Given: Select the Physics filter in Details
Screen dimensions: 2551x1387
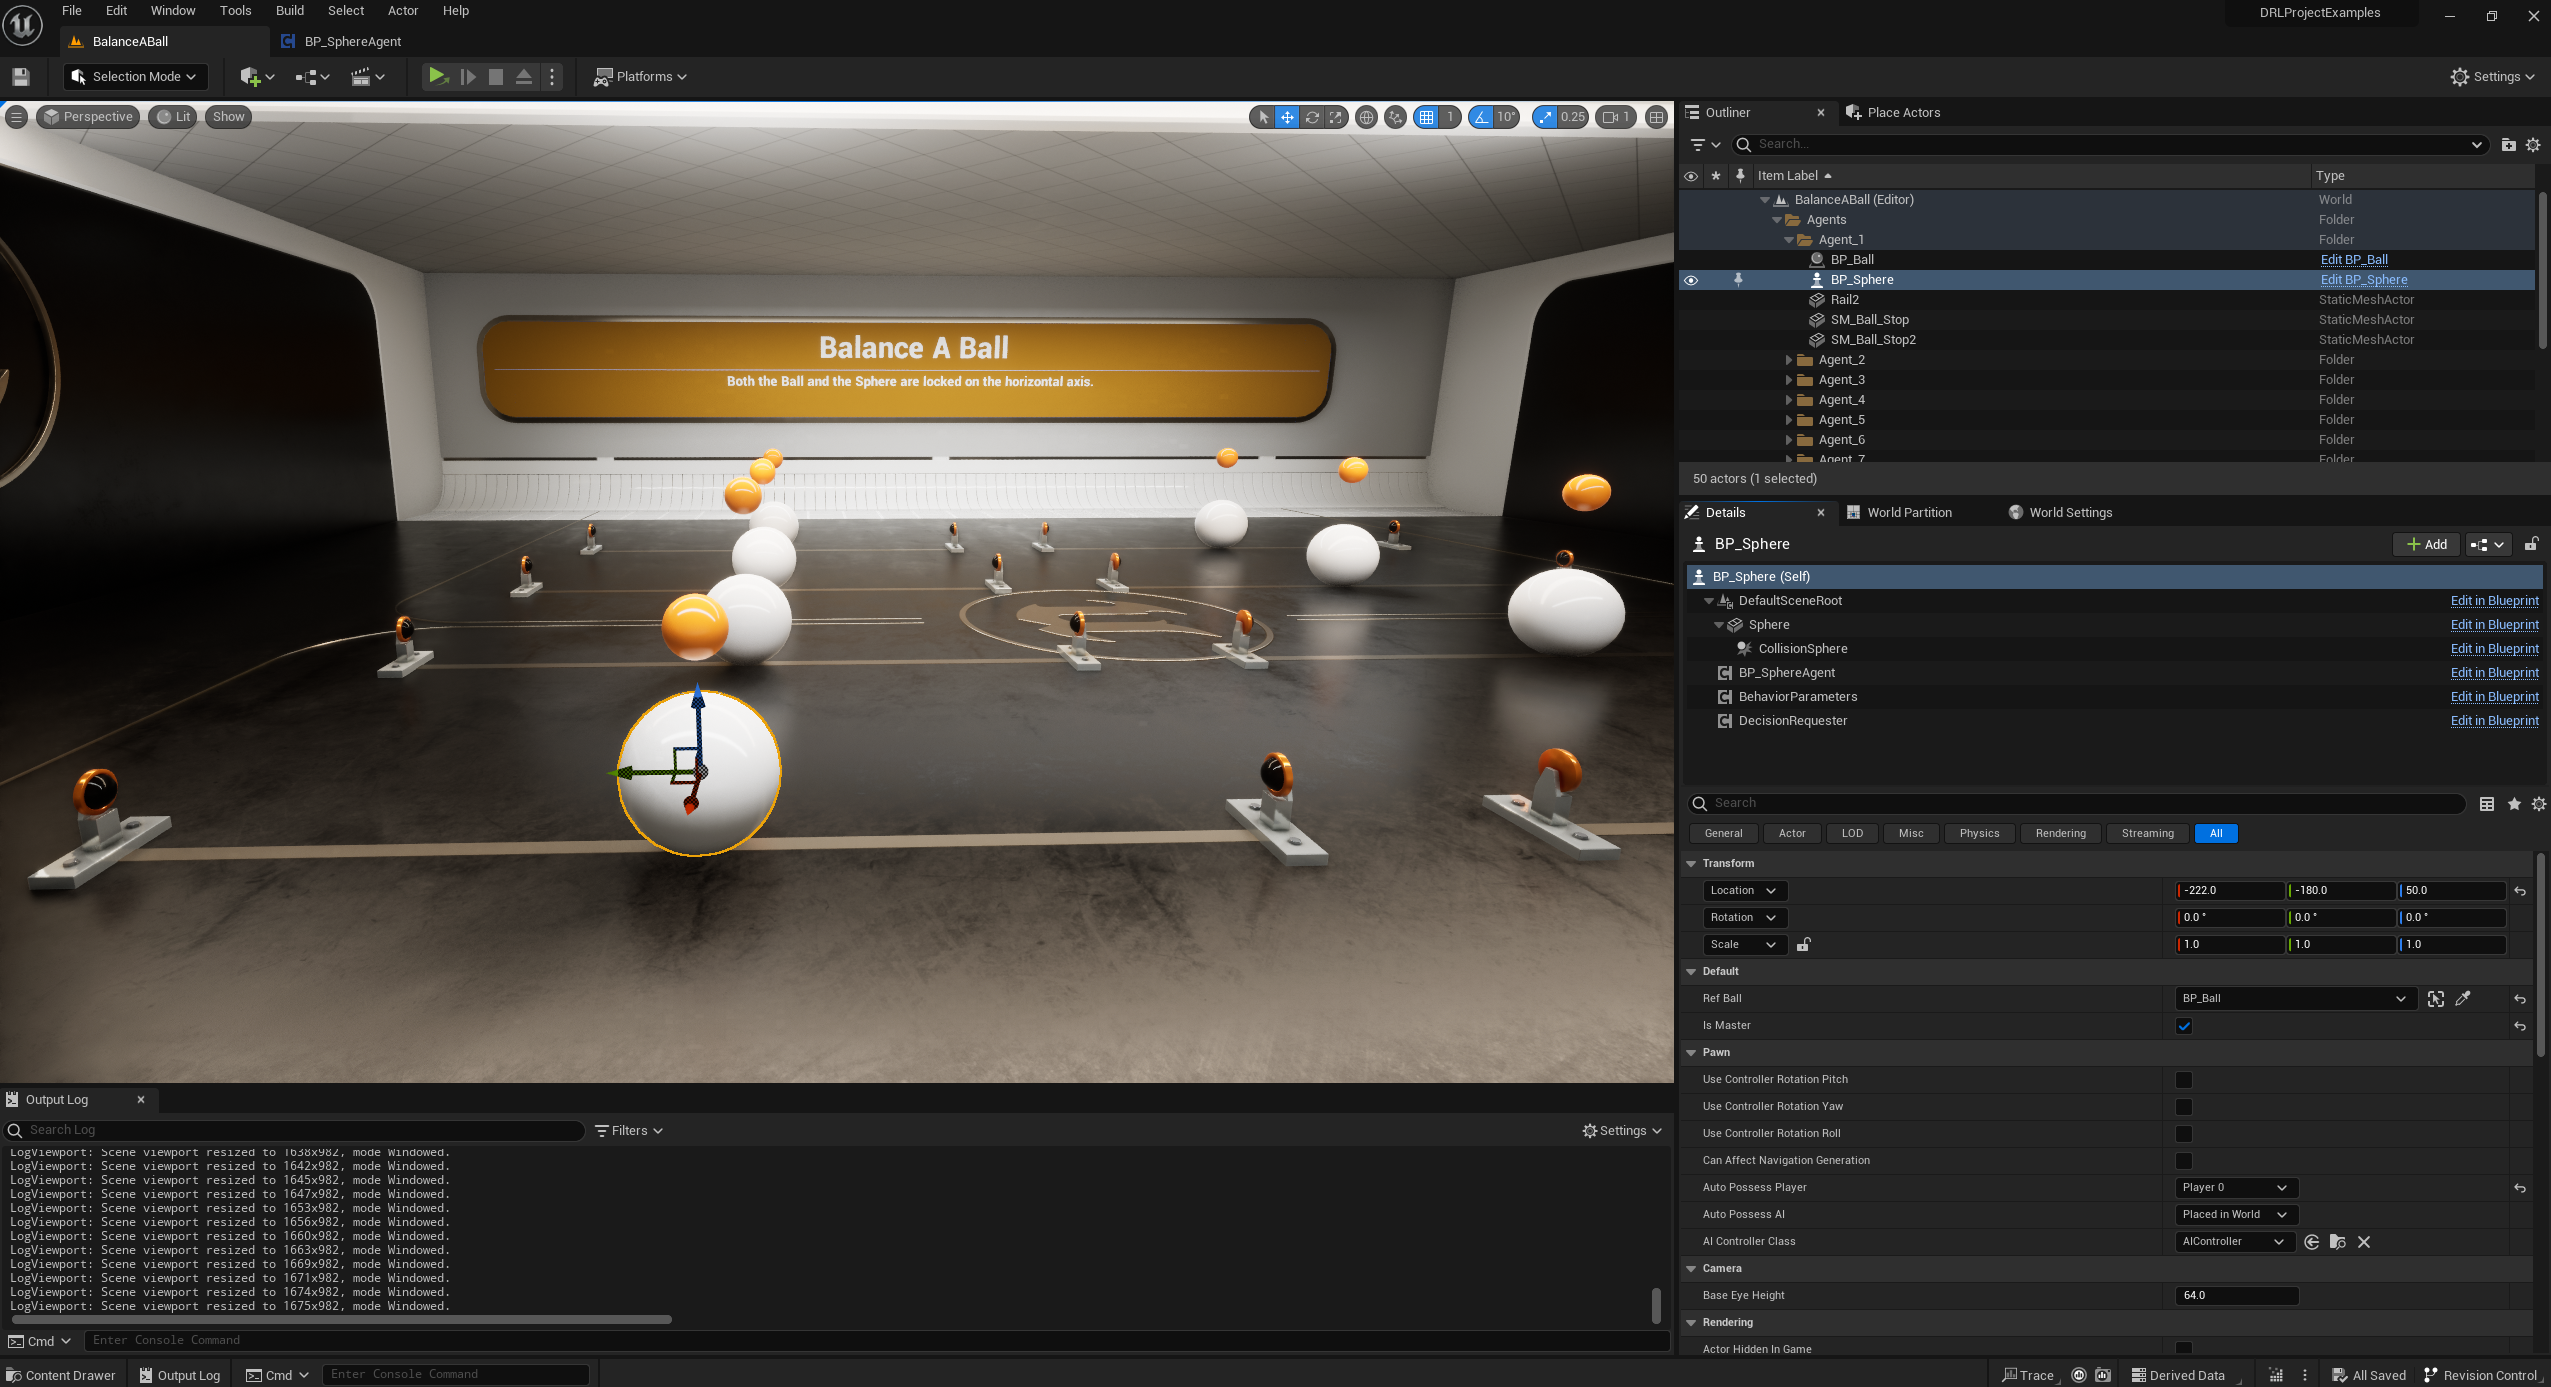Looking at the screenshot, I should tap(1979, 834).
